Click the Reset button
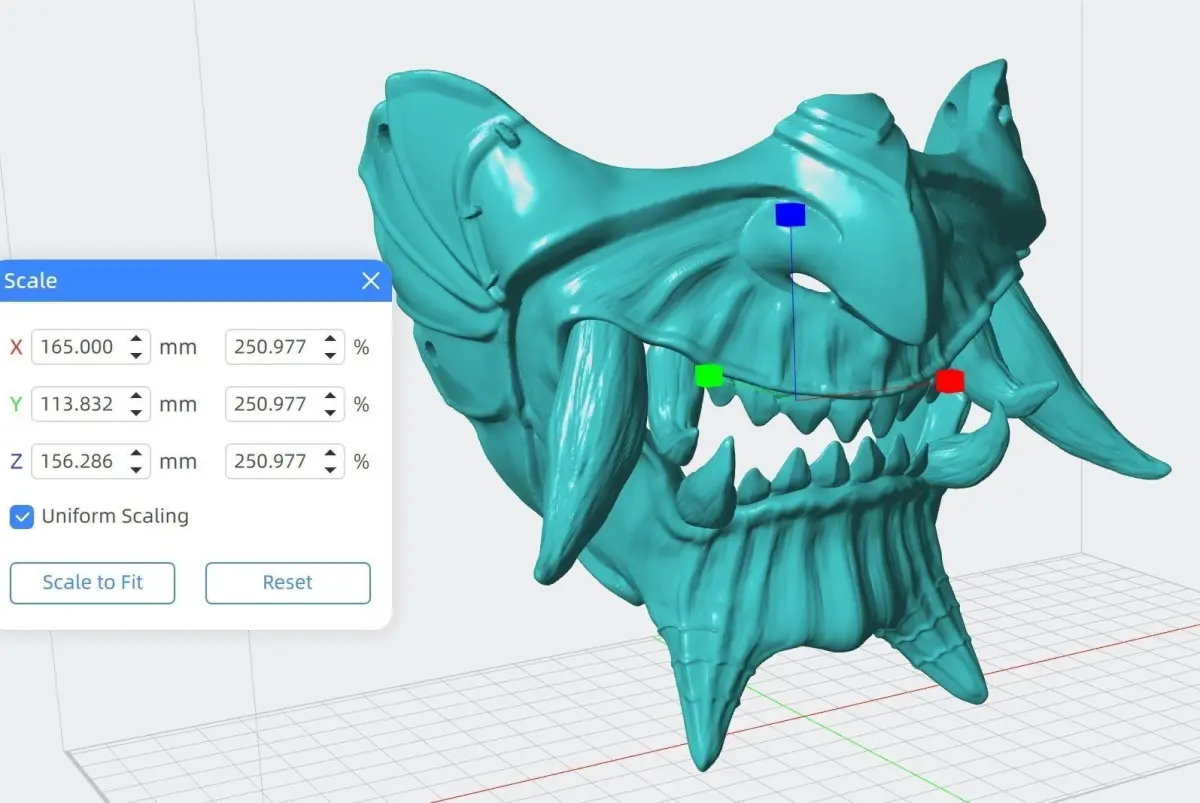The image size is (1200, 803). point(288,583)
